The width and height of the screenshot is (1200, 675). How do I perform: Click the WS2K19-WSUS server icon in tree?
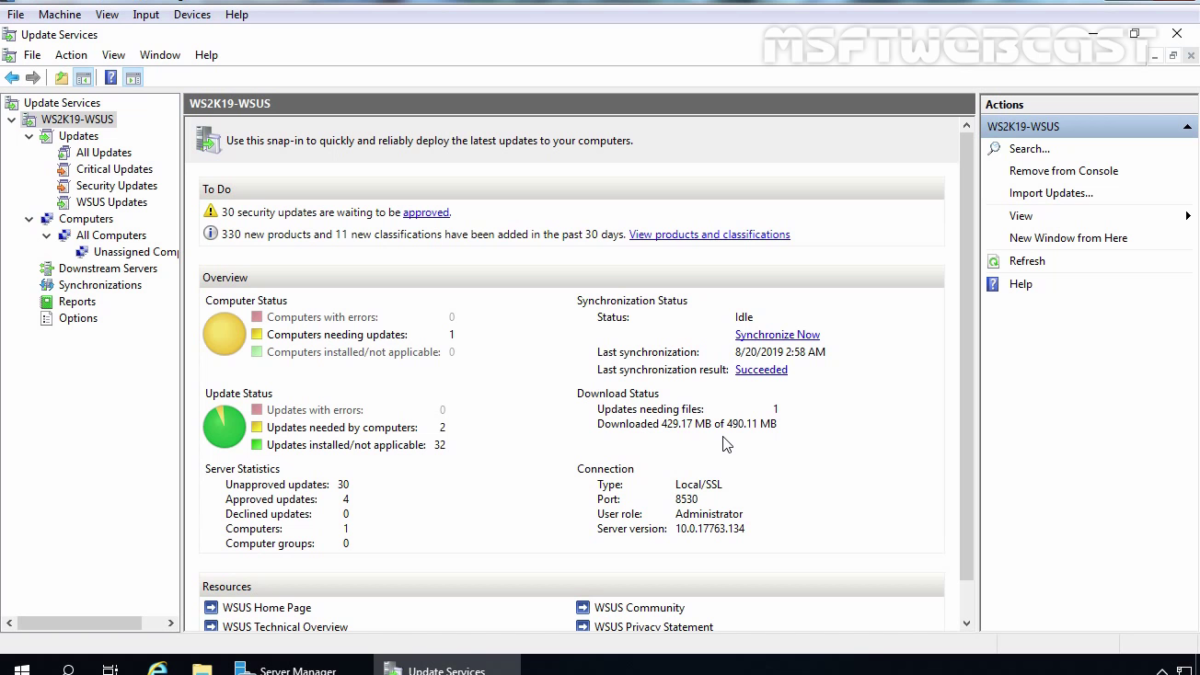click(x=29, y=119)
